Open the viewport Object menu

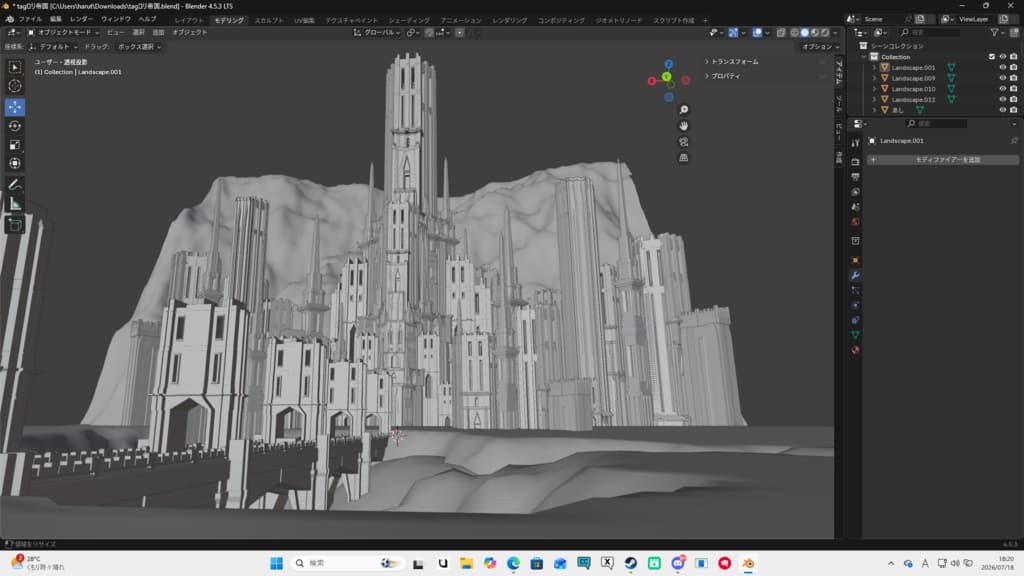tap(189, 32)
